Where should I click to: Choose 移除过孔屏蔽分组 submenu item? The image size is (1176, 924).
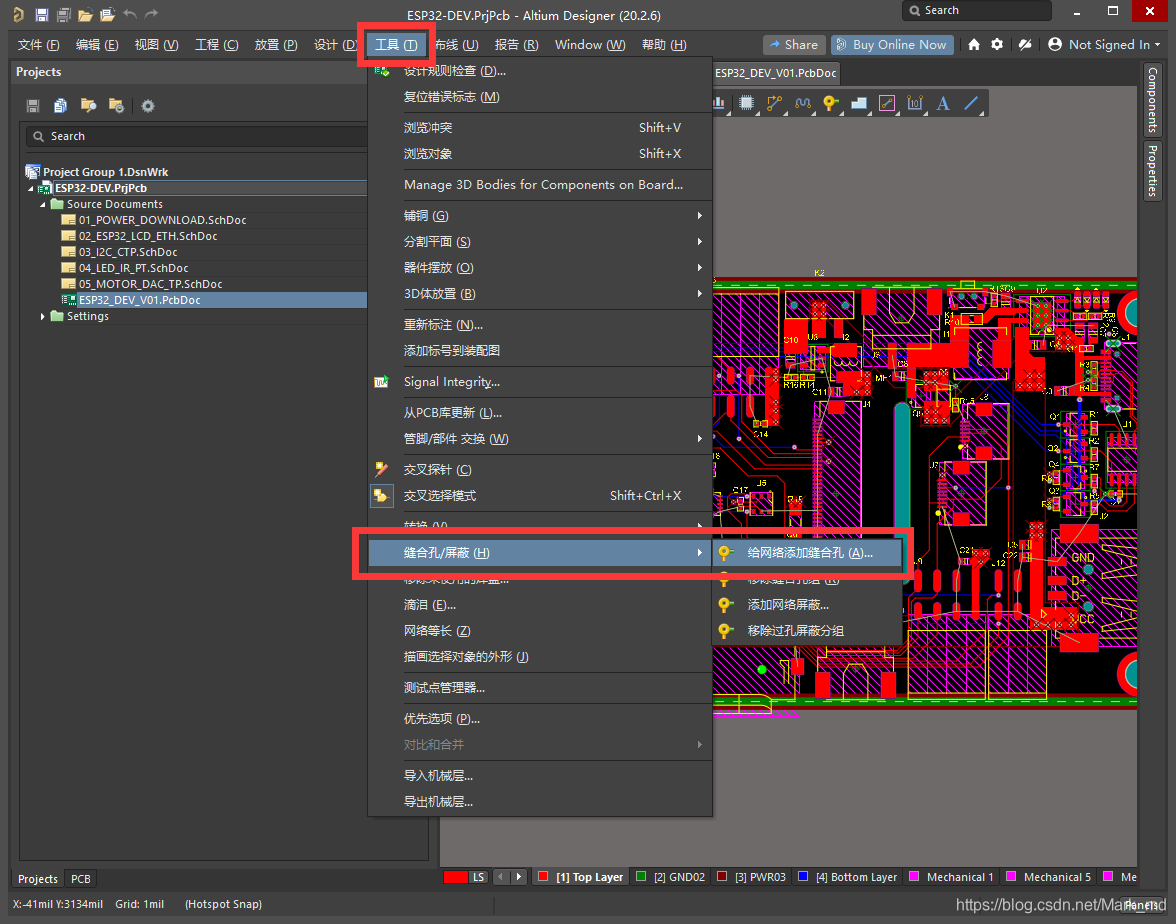pos(807,631)
